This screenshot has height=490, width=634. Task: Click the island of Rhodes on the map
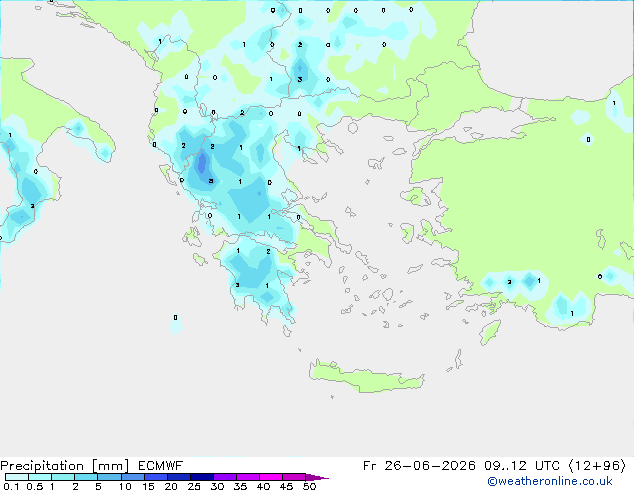click(x=490, y=332)
